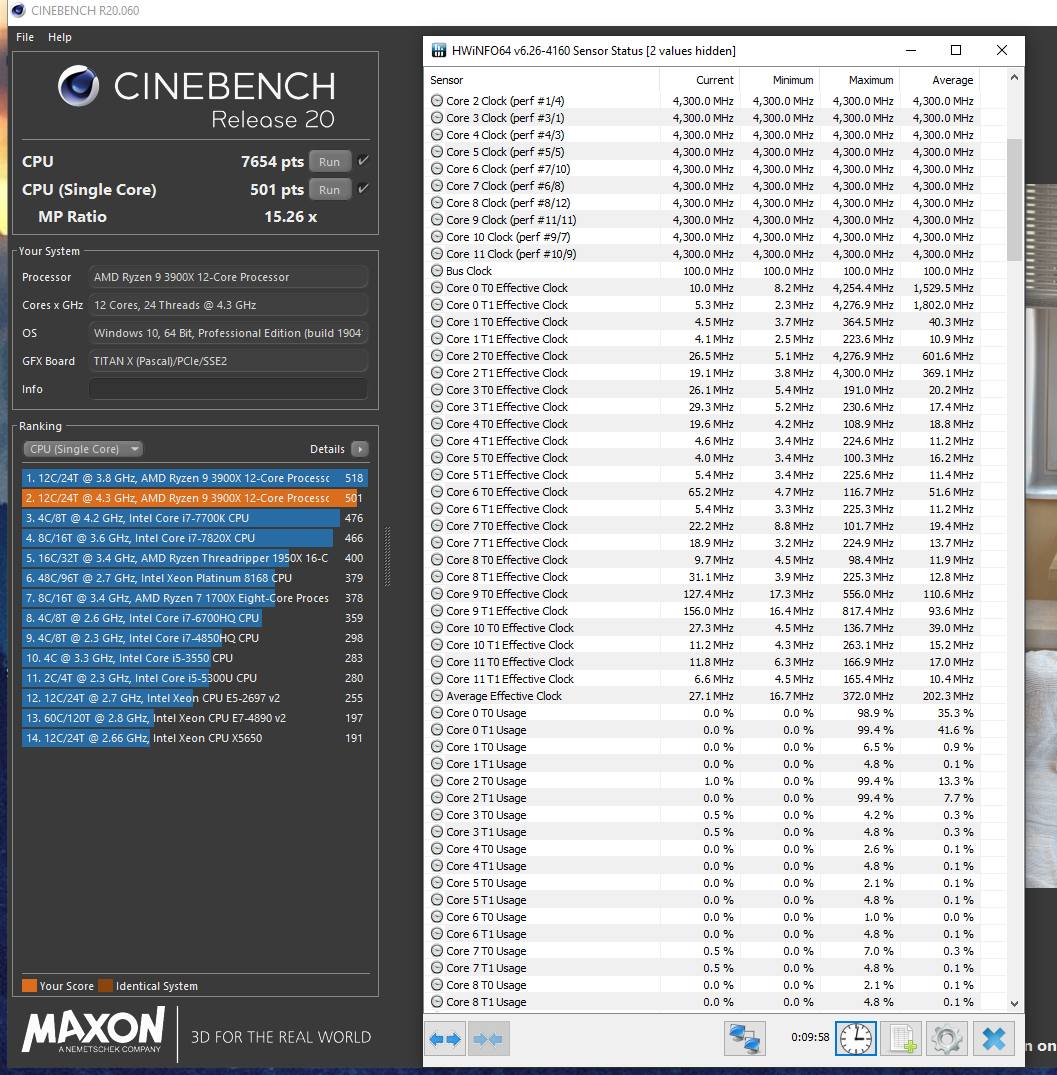The width and height of the screenshot is (1057, 1075).
Task: Run the CPU multi-core benchmark
Action: (x=330, y=162)
